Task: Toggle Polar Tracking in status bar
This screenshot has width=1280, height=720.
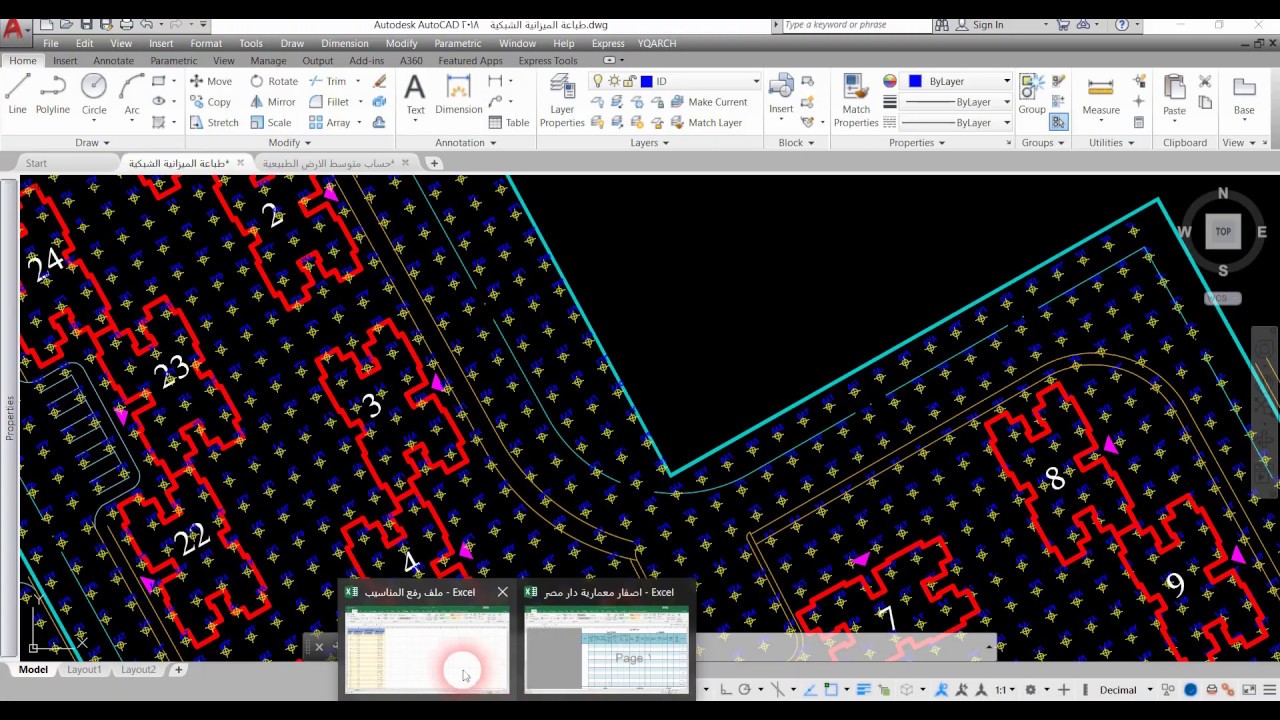Action: [745, 690]
